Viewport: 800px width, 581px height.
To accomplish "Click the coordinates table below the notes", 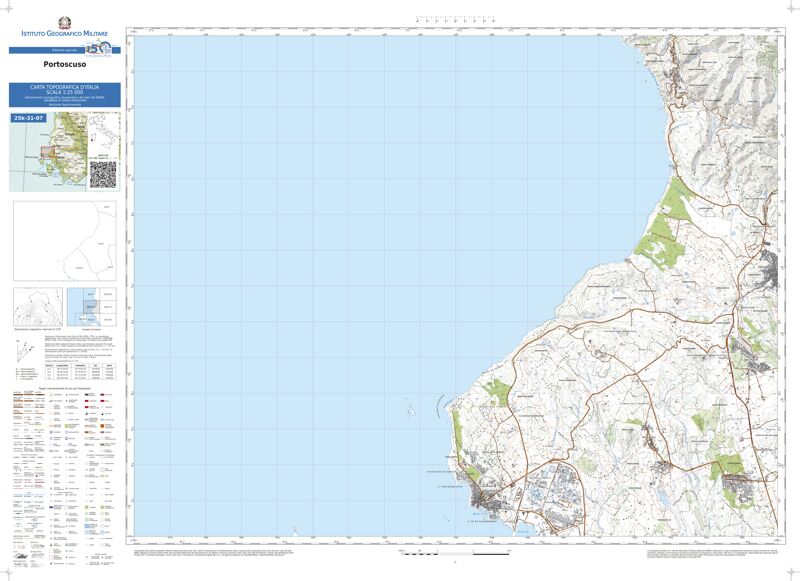I will pos(79,373).
